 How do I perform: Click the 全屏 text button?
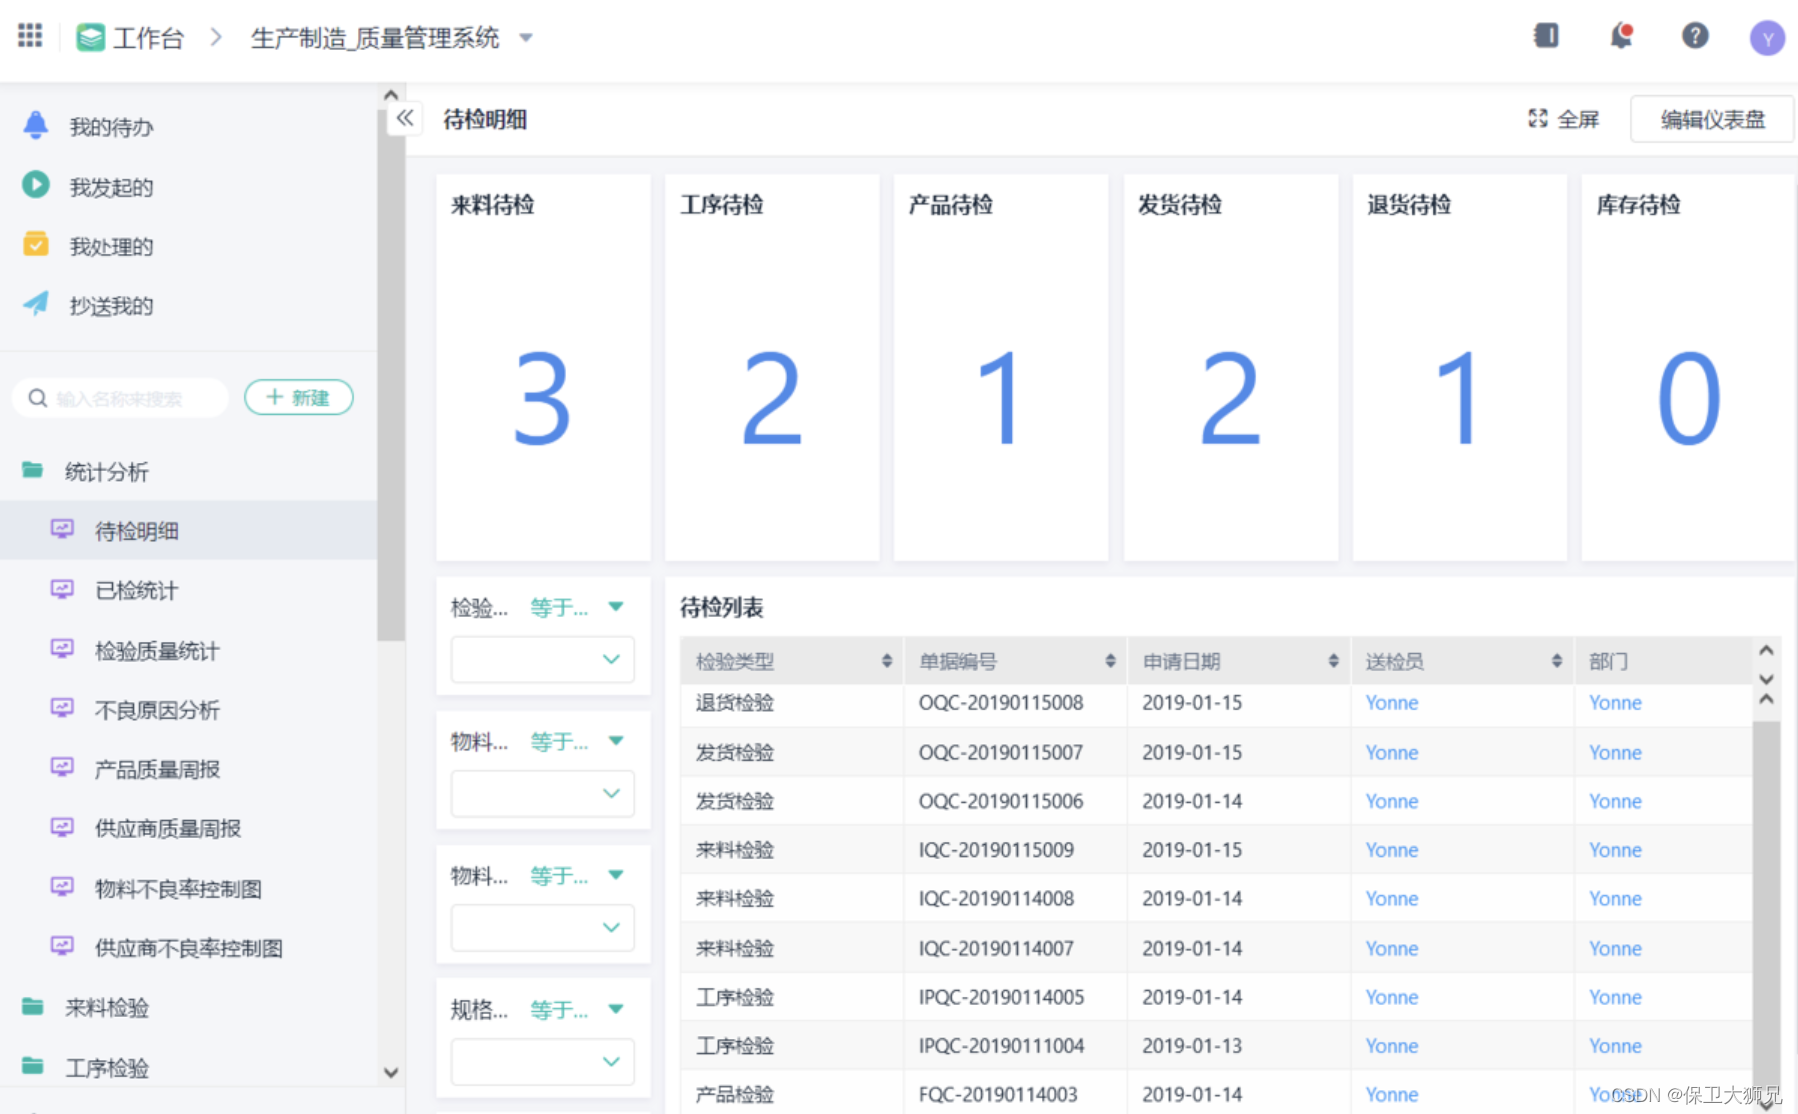1578,120
